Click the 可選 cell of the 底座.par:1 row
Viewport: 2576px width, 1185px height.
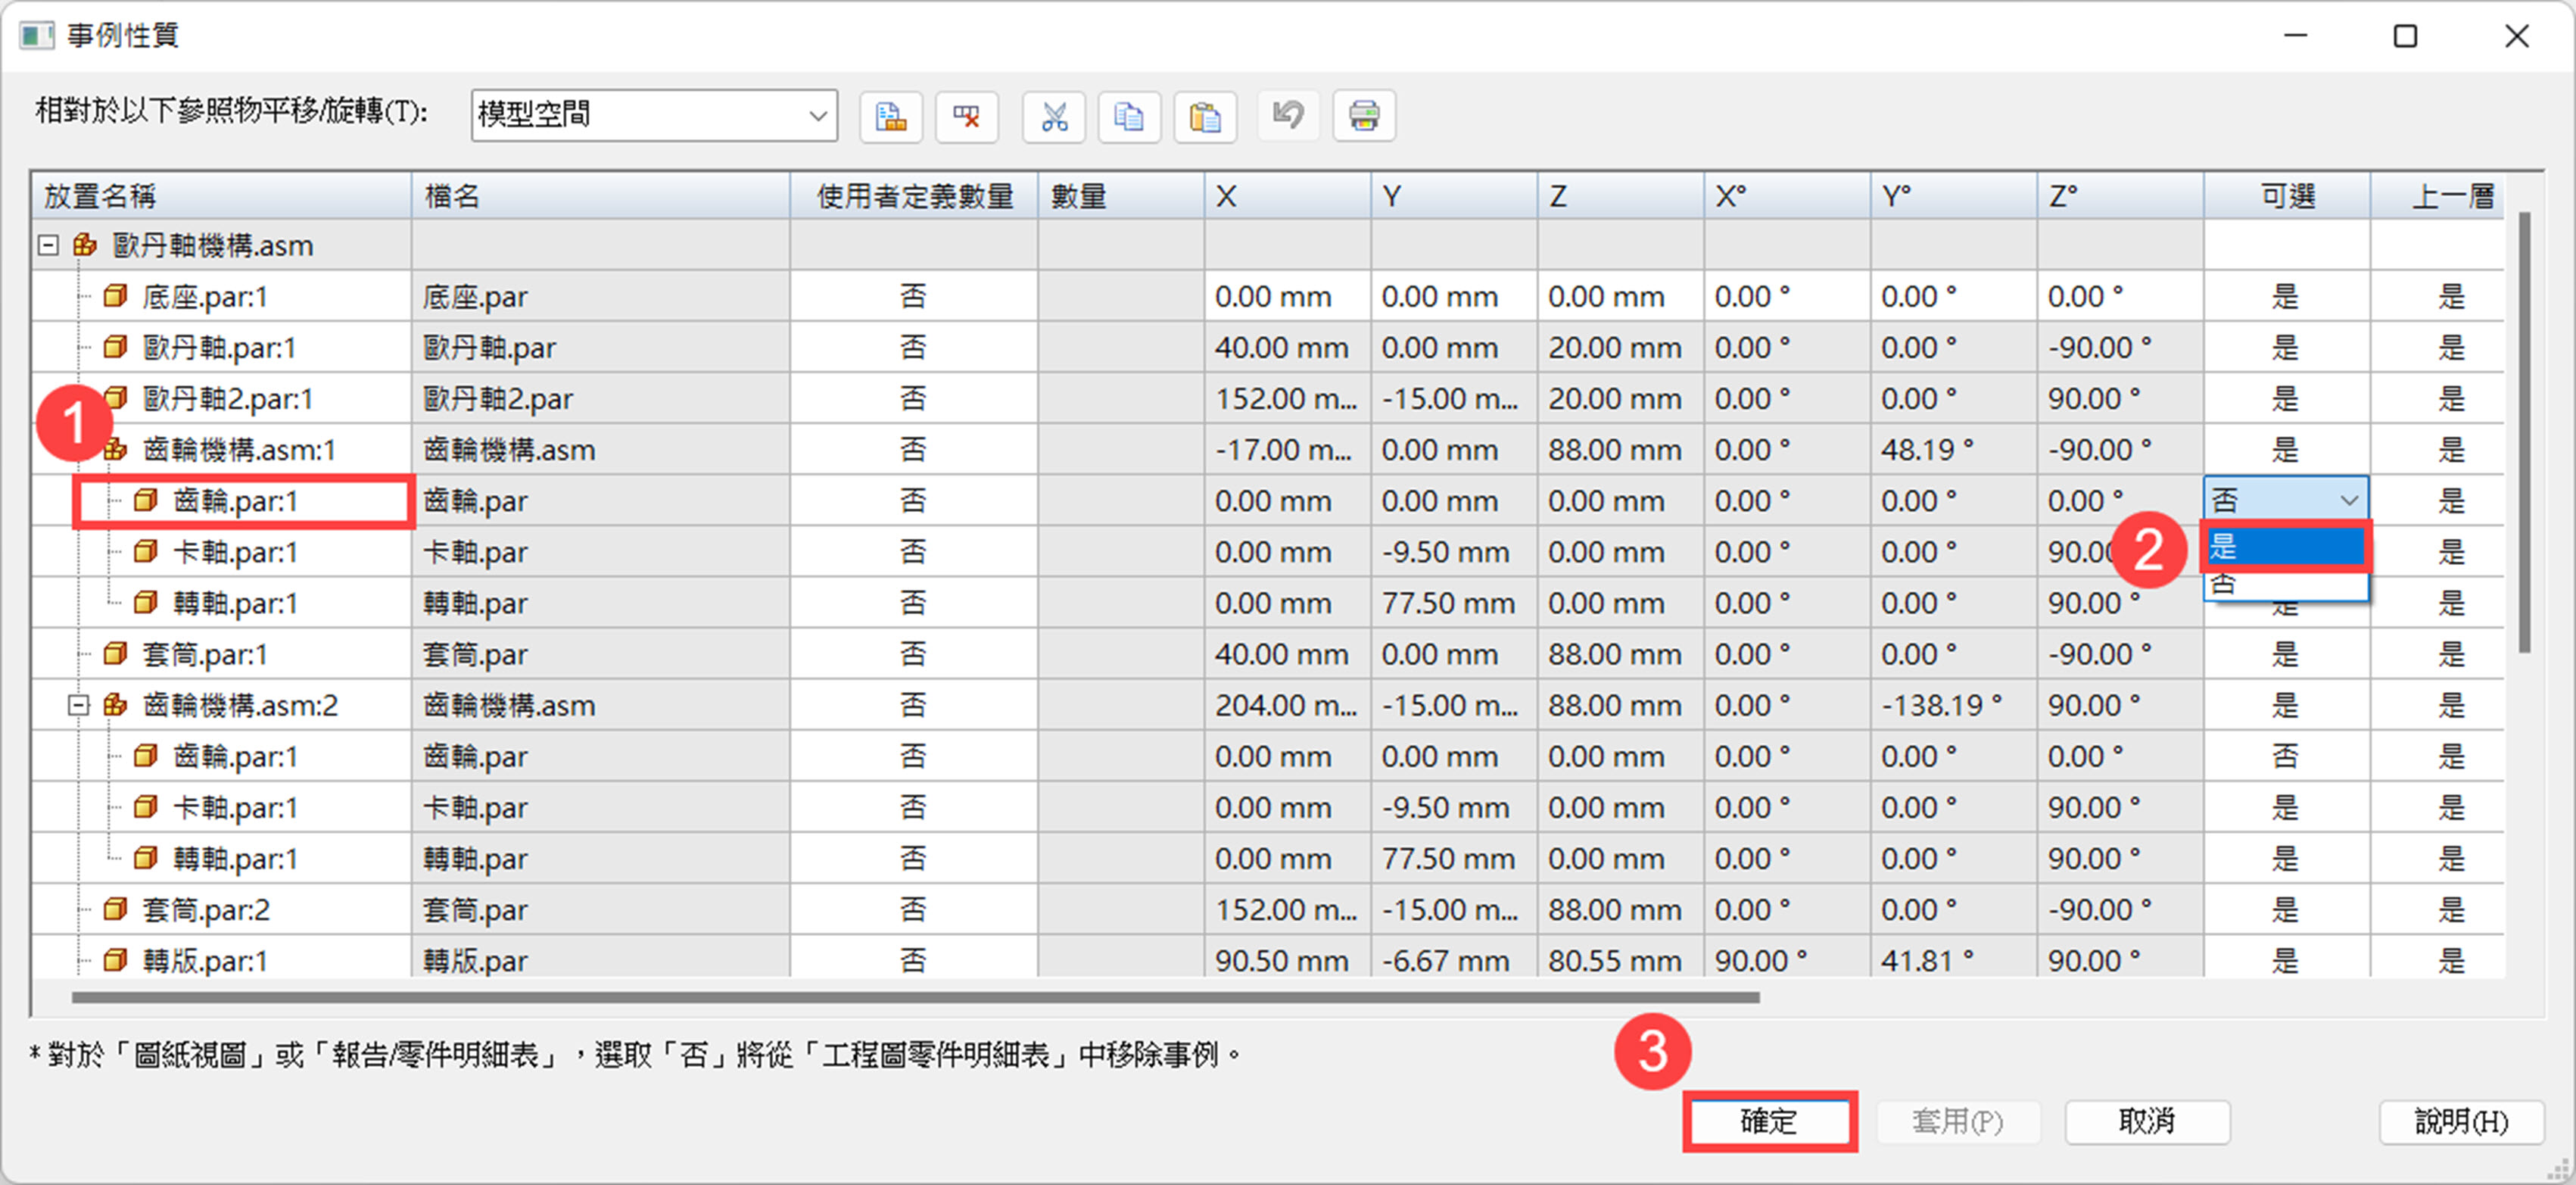[x=2287, y=297]
